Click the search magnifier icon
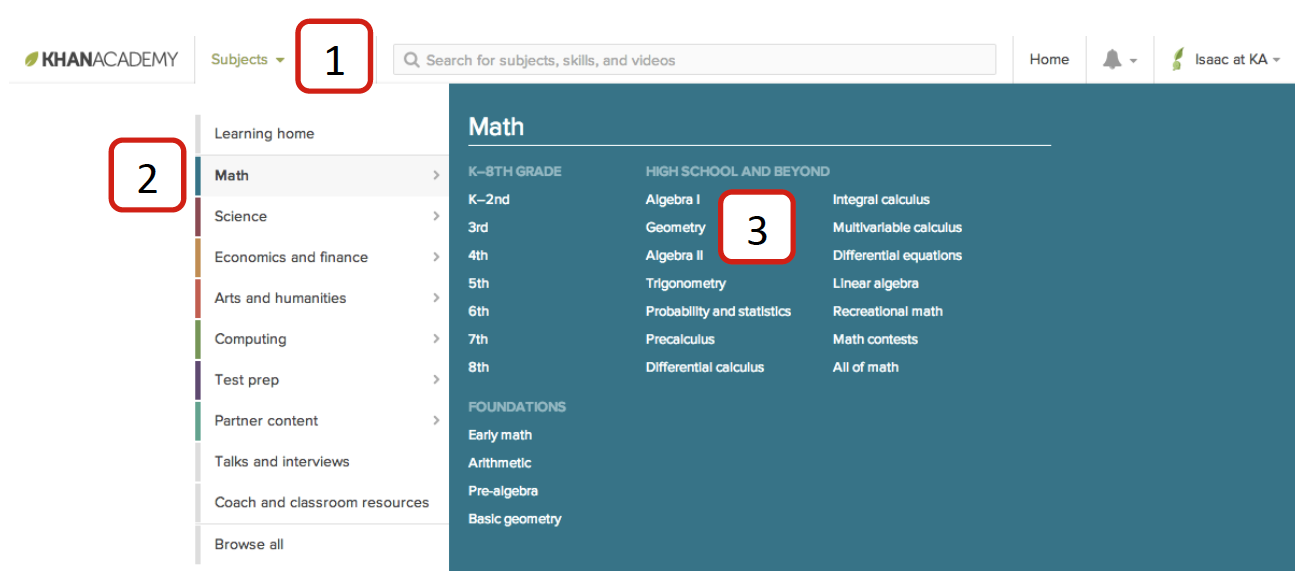Viewport: 1301px width, 576px height. point(411,60)
